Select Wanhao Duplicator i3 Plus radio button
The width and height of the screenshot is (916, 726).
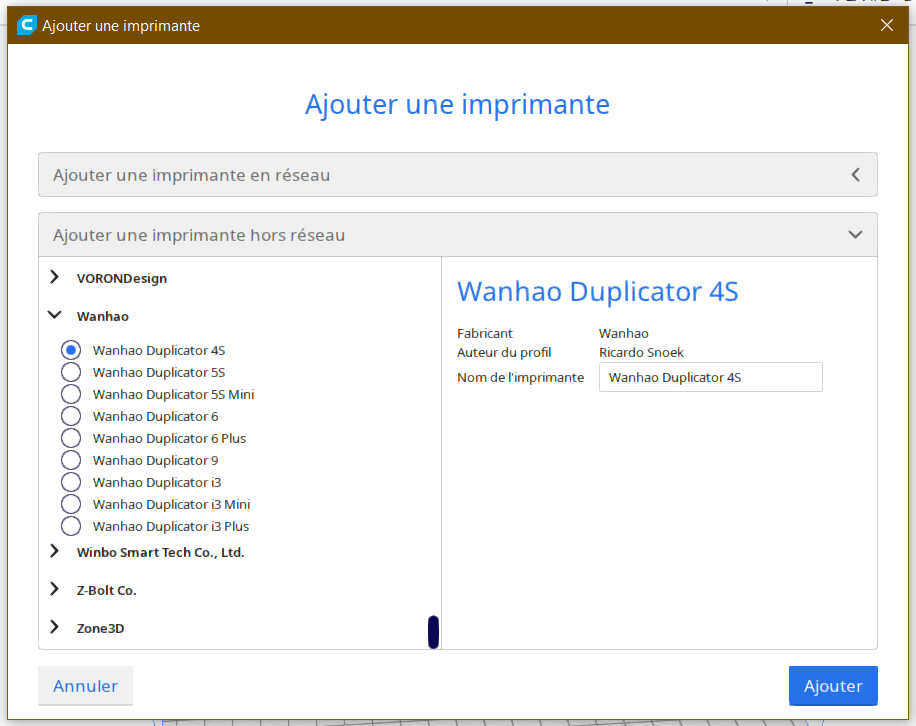(71, 526)
